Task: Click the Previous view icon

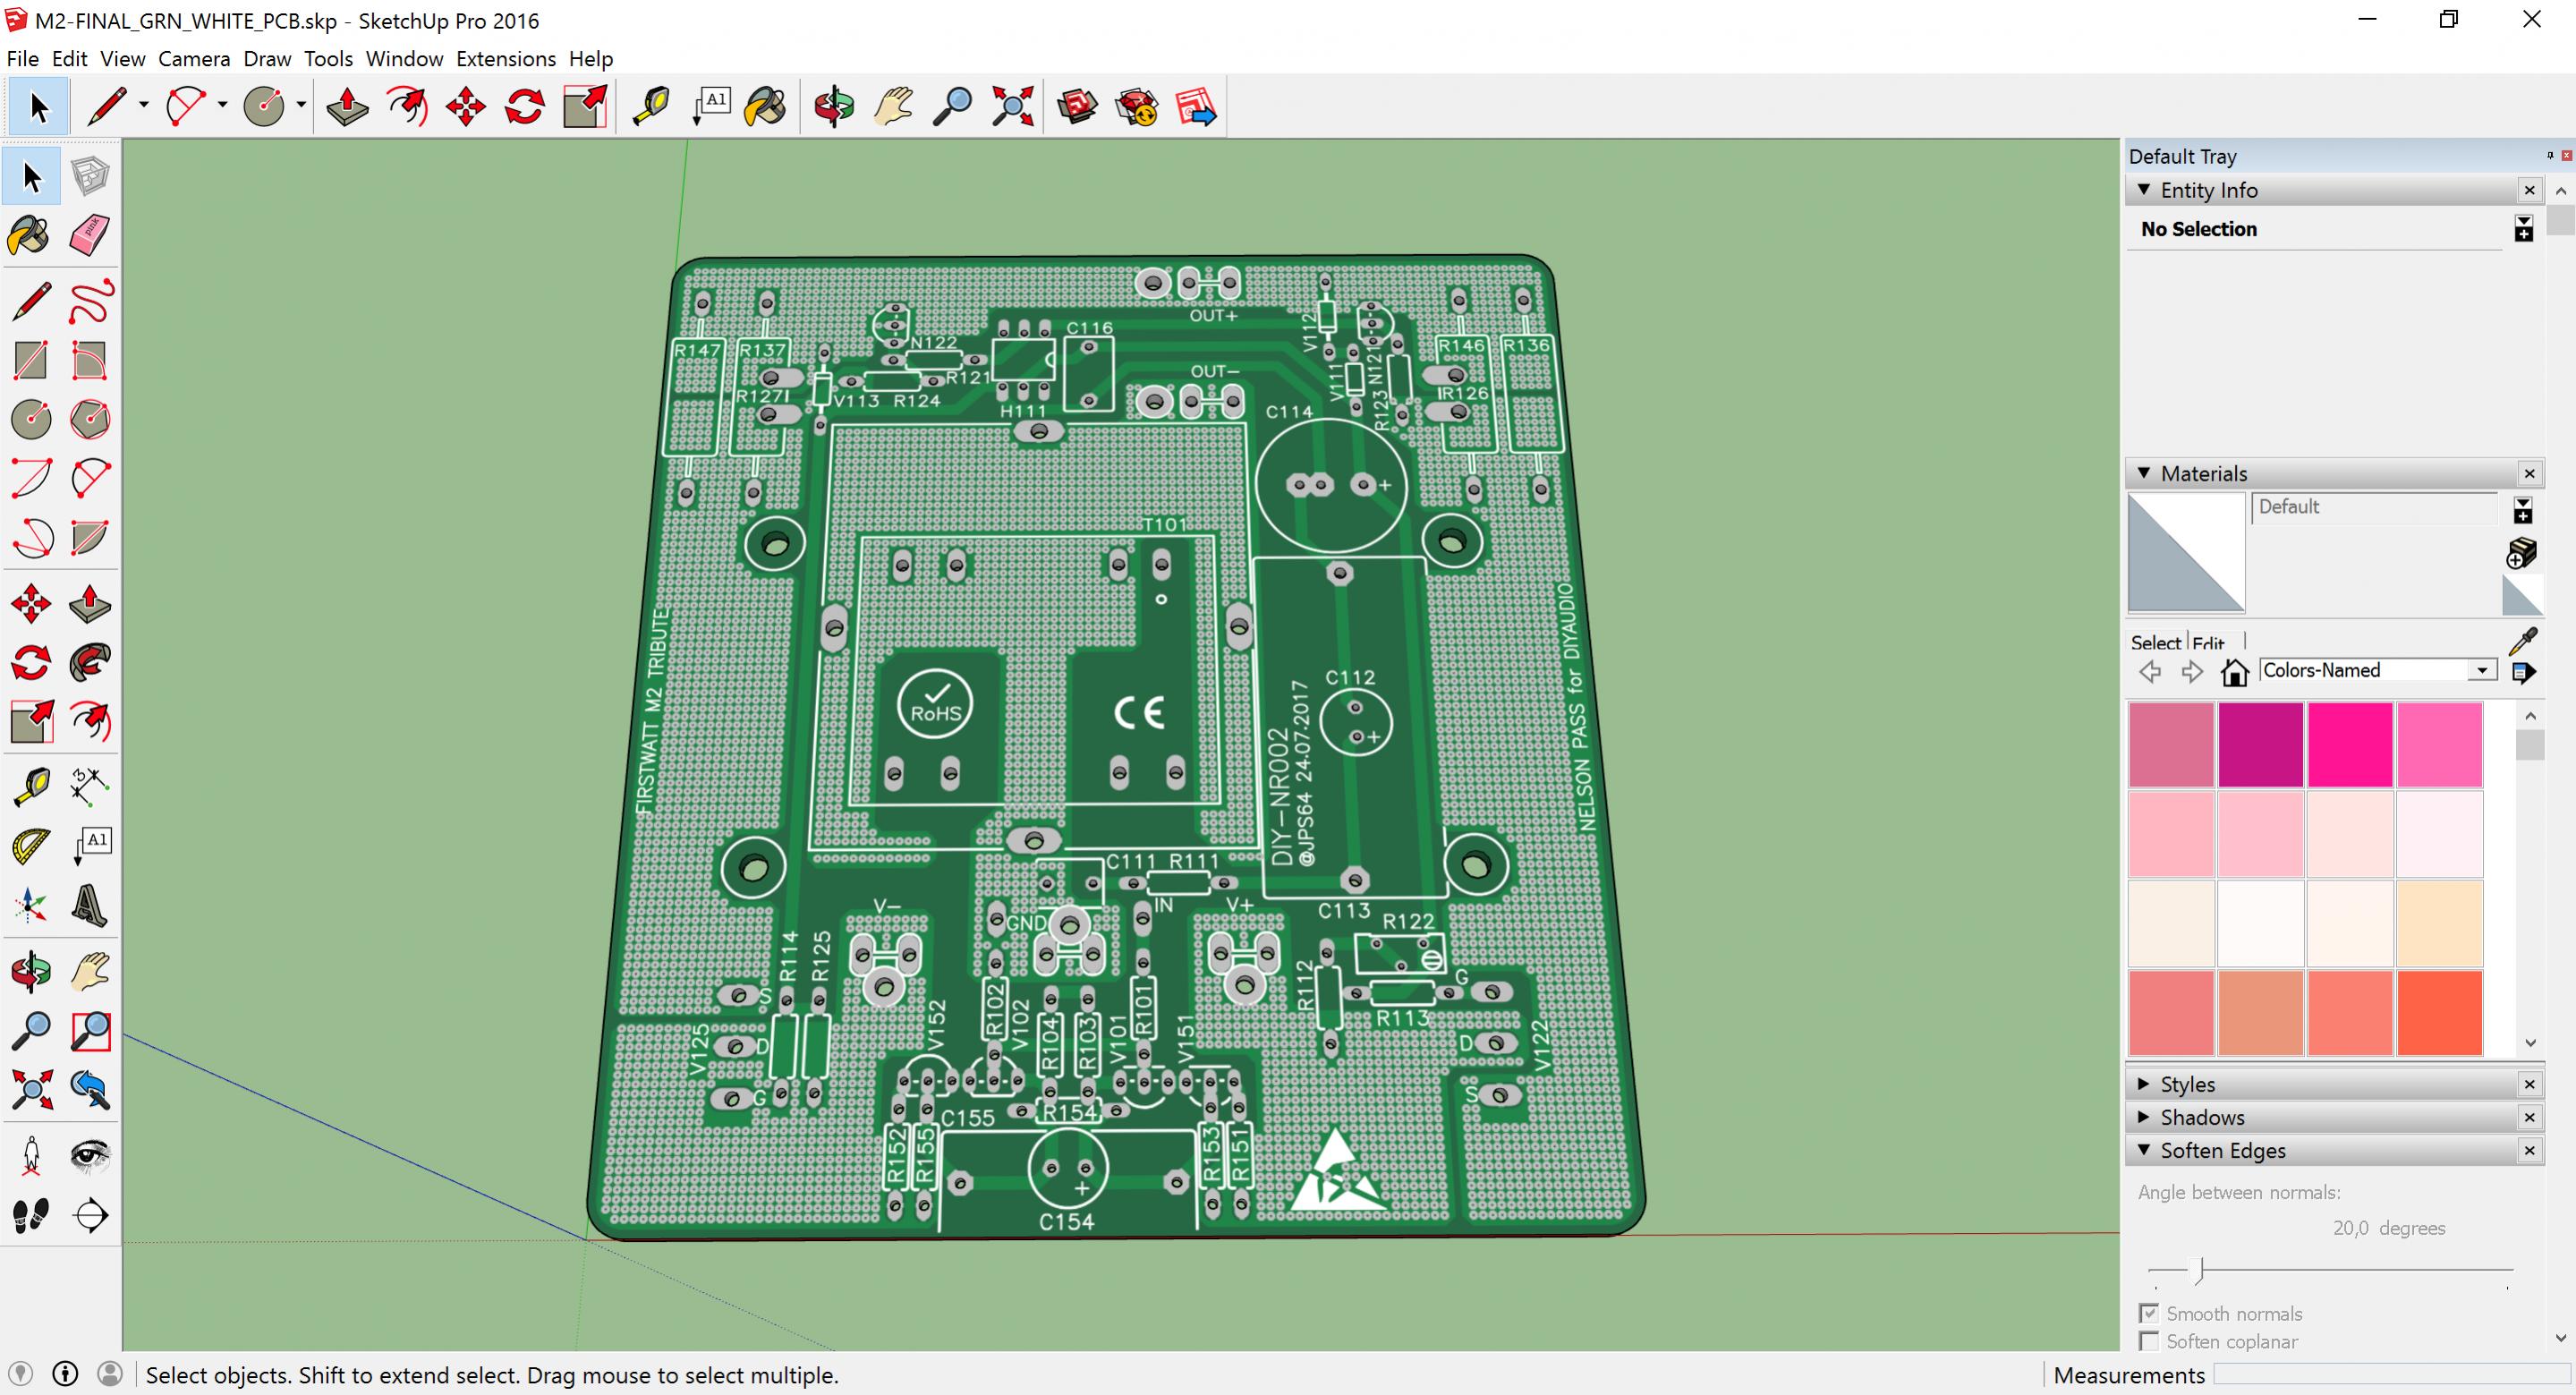Action: click(x=90, y=1089)
